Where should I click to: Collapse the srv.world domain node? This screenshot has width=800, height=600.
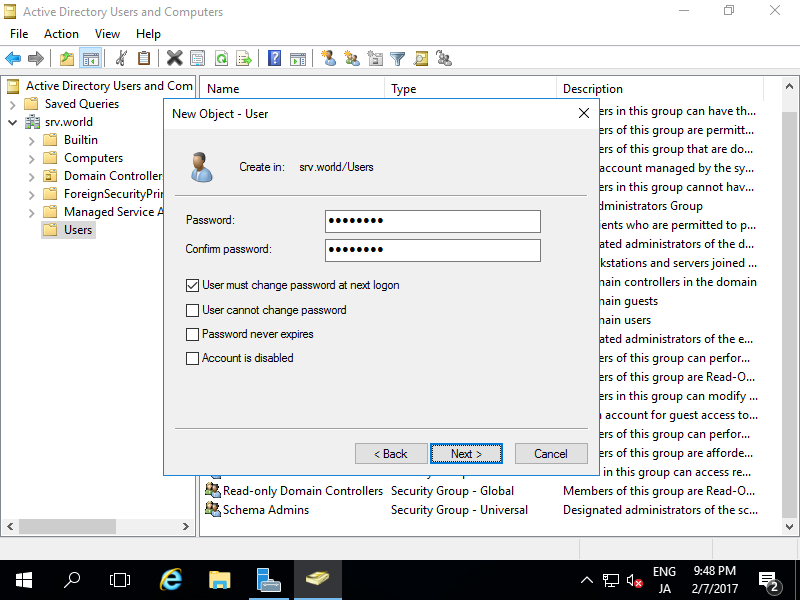pyautogui.click(x=13, y=122)
